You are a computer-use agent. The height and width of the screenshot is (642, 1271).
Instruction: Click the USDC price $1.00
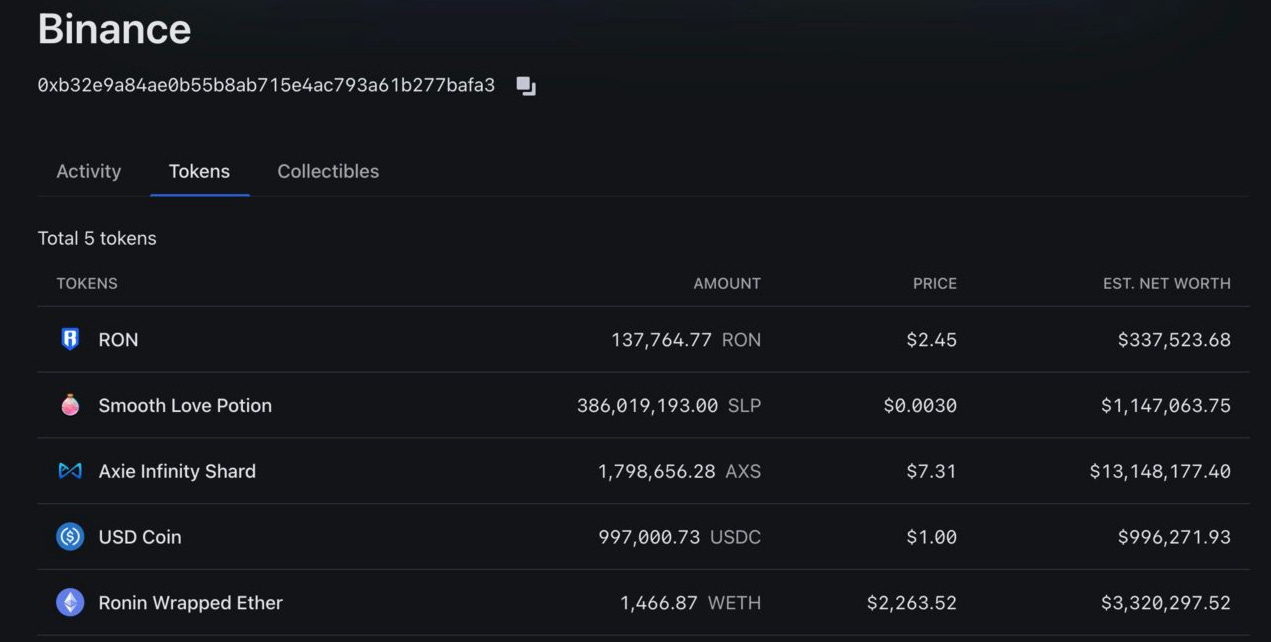[x=932, y=537]
